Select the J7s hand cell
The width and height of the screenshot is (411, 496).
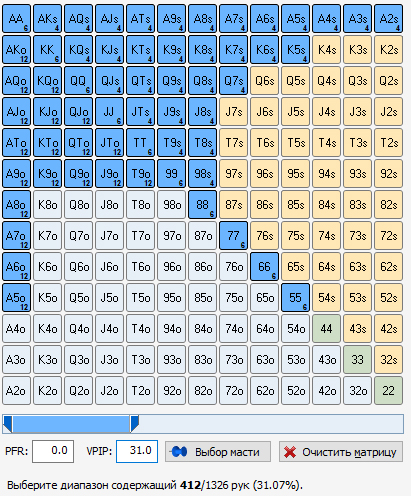point(233,112)
